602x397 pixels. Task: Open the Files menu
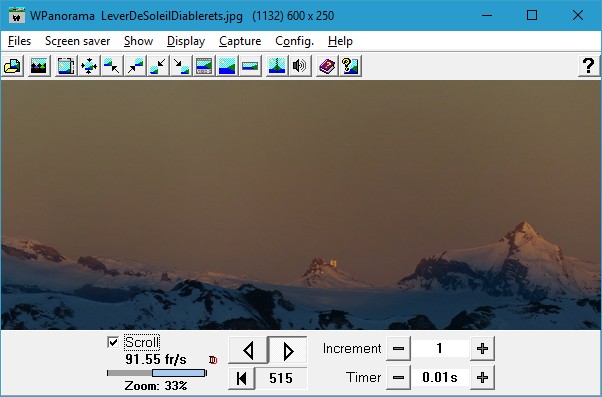[x=19, y=41]
